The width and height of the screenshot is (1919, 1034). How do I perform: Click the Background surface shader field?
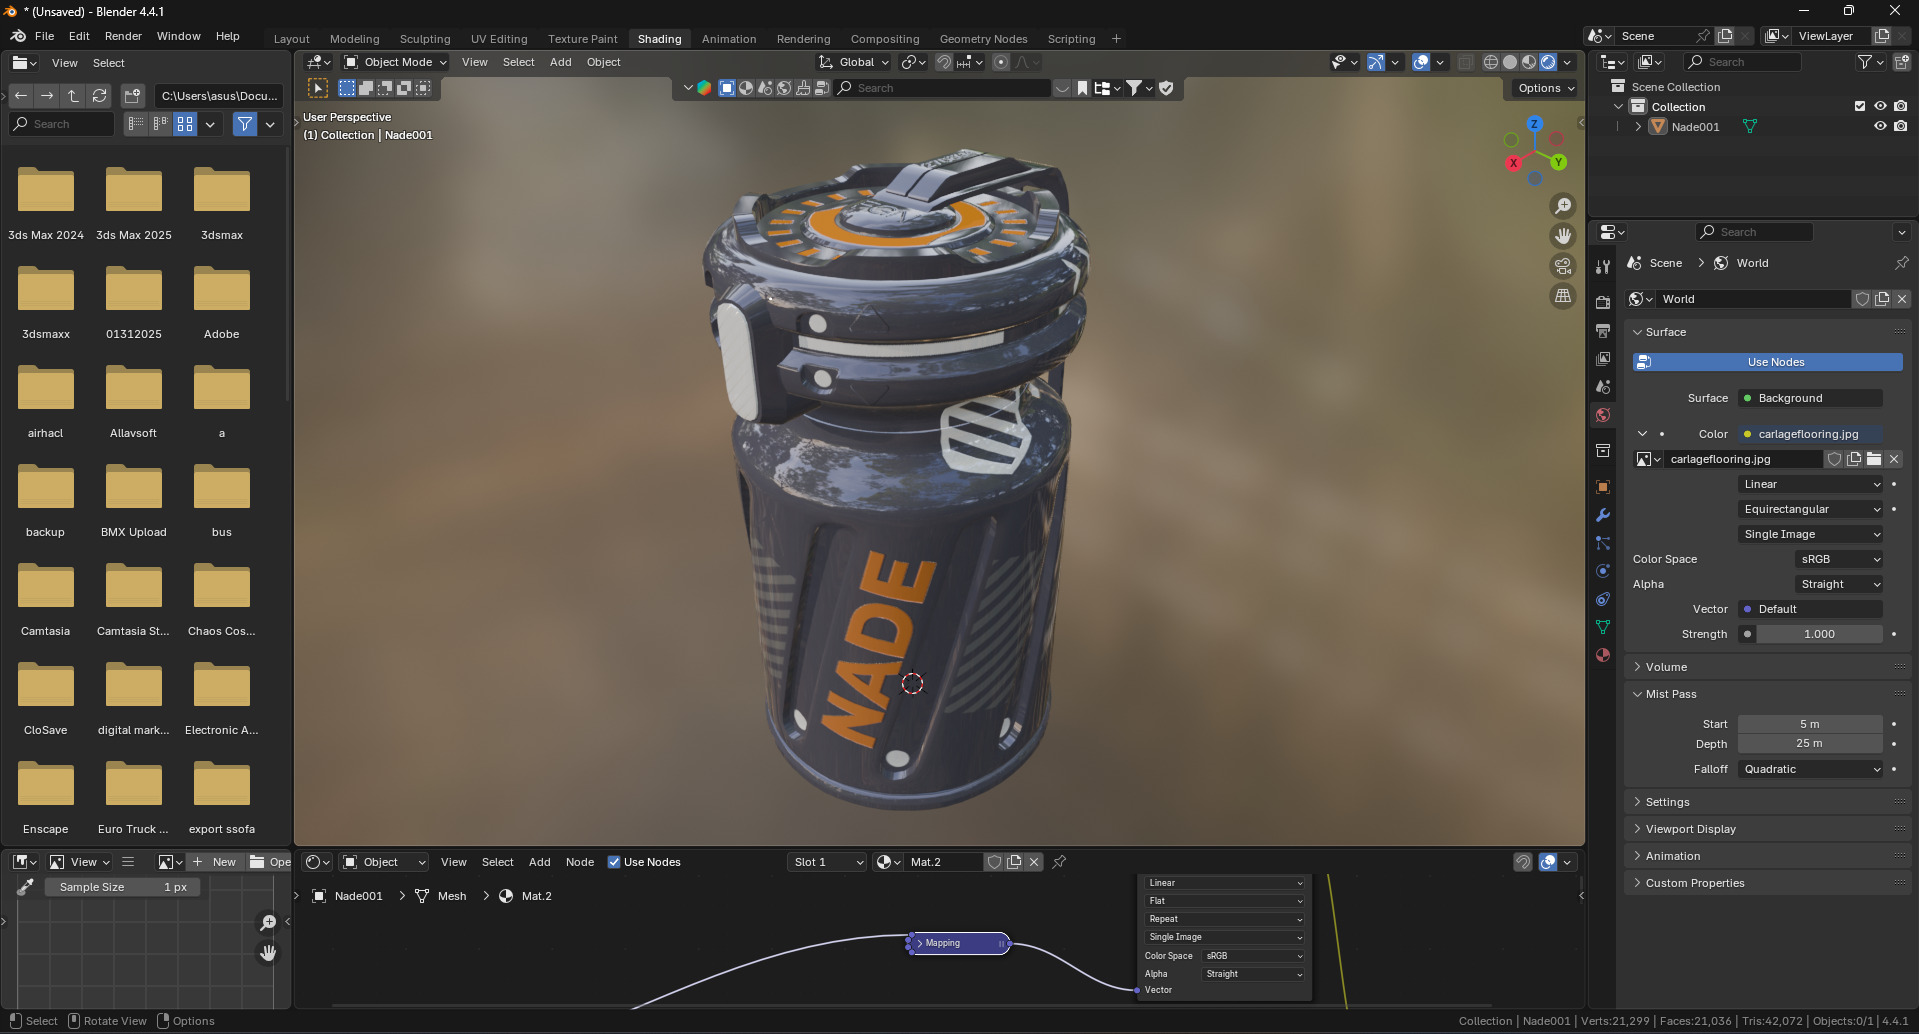1811,398
